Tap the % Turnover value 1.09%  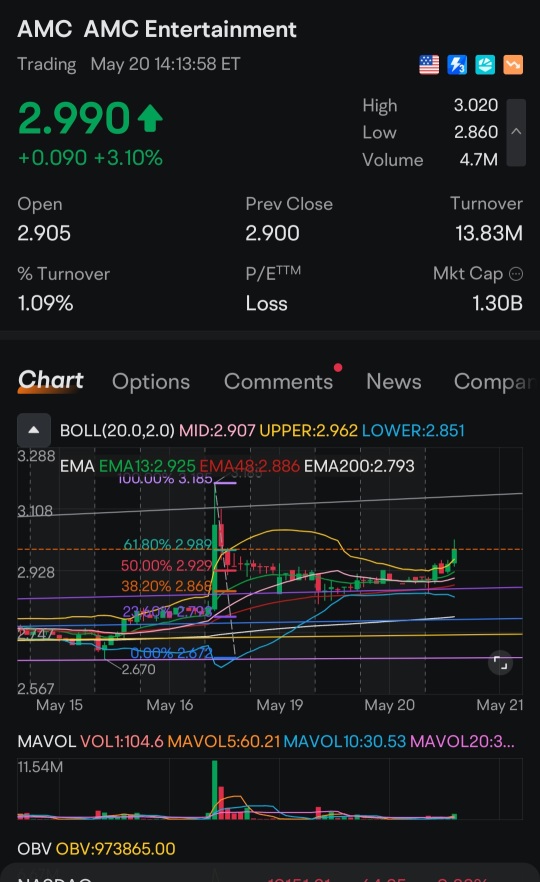[x=46, y=303]
